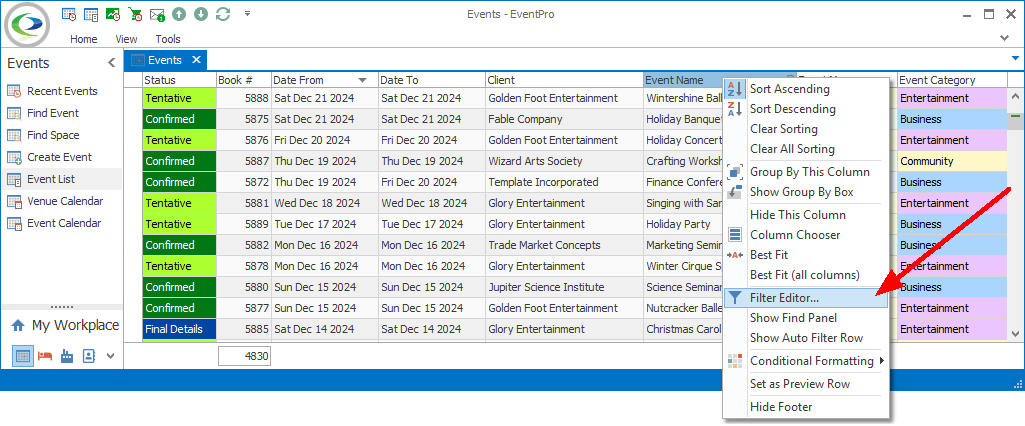Open Event Calendar in the sidebar

tap(63, 223)
